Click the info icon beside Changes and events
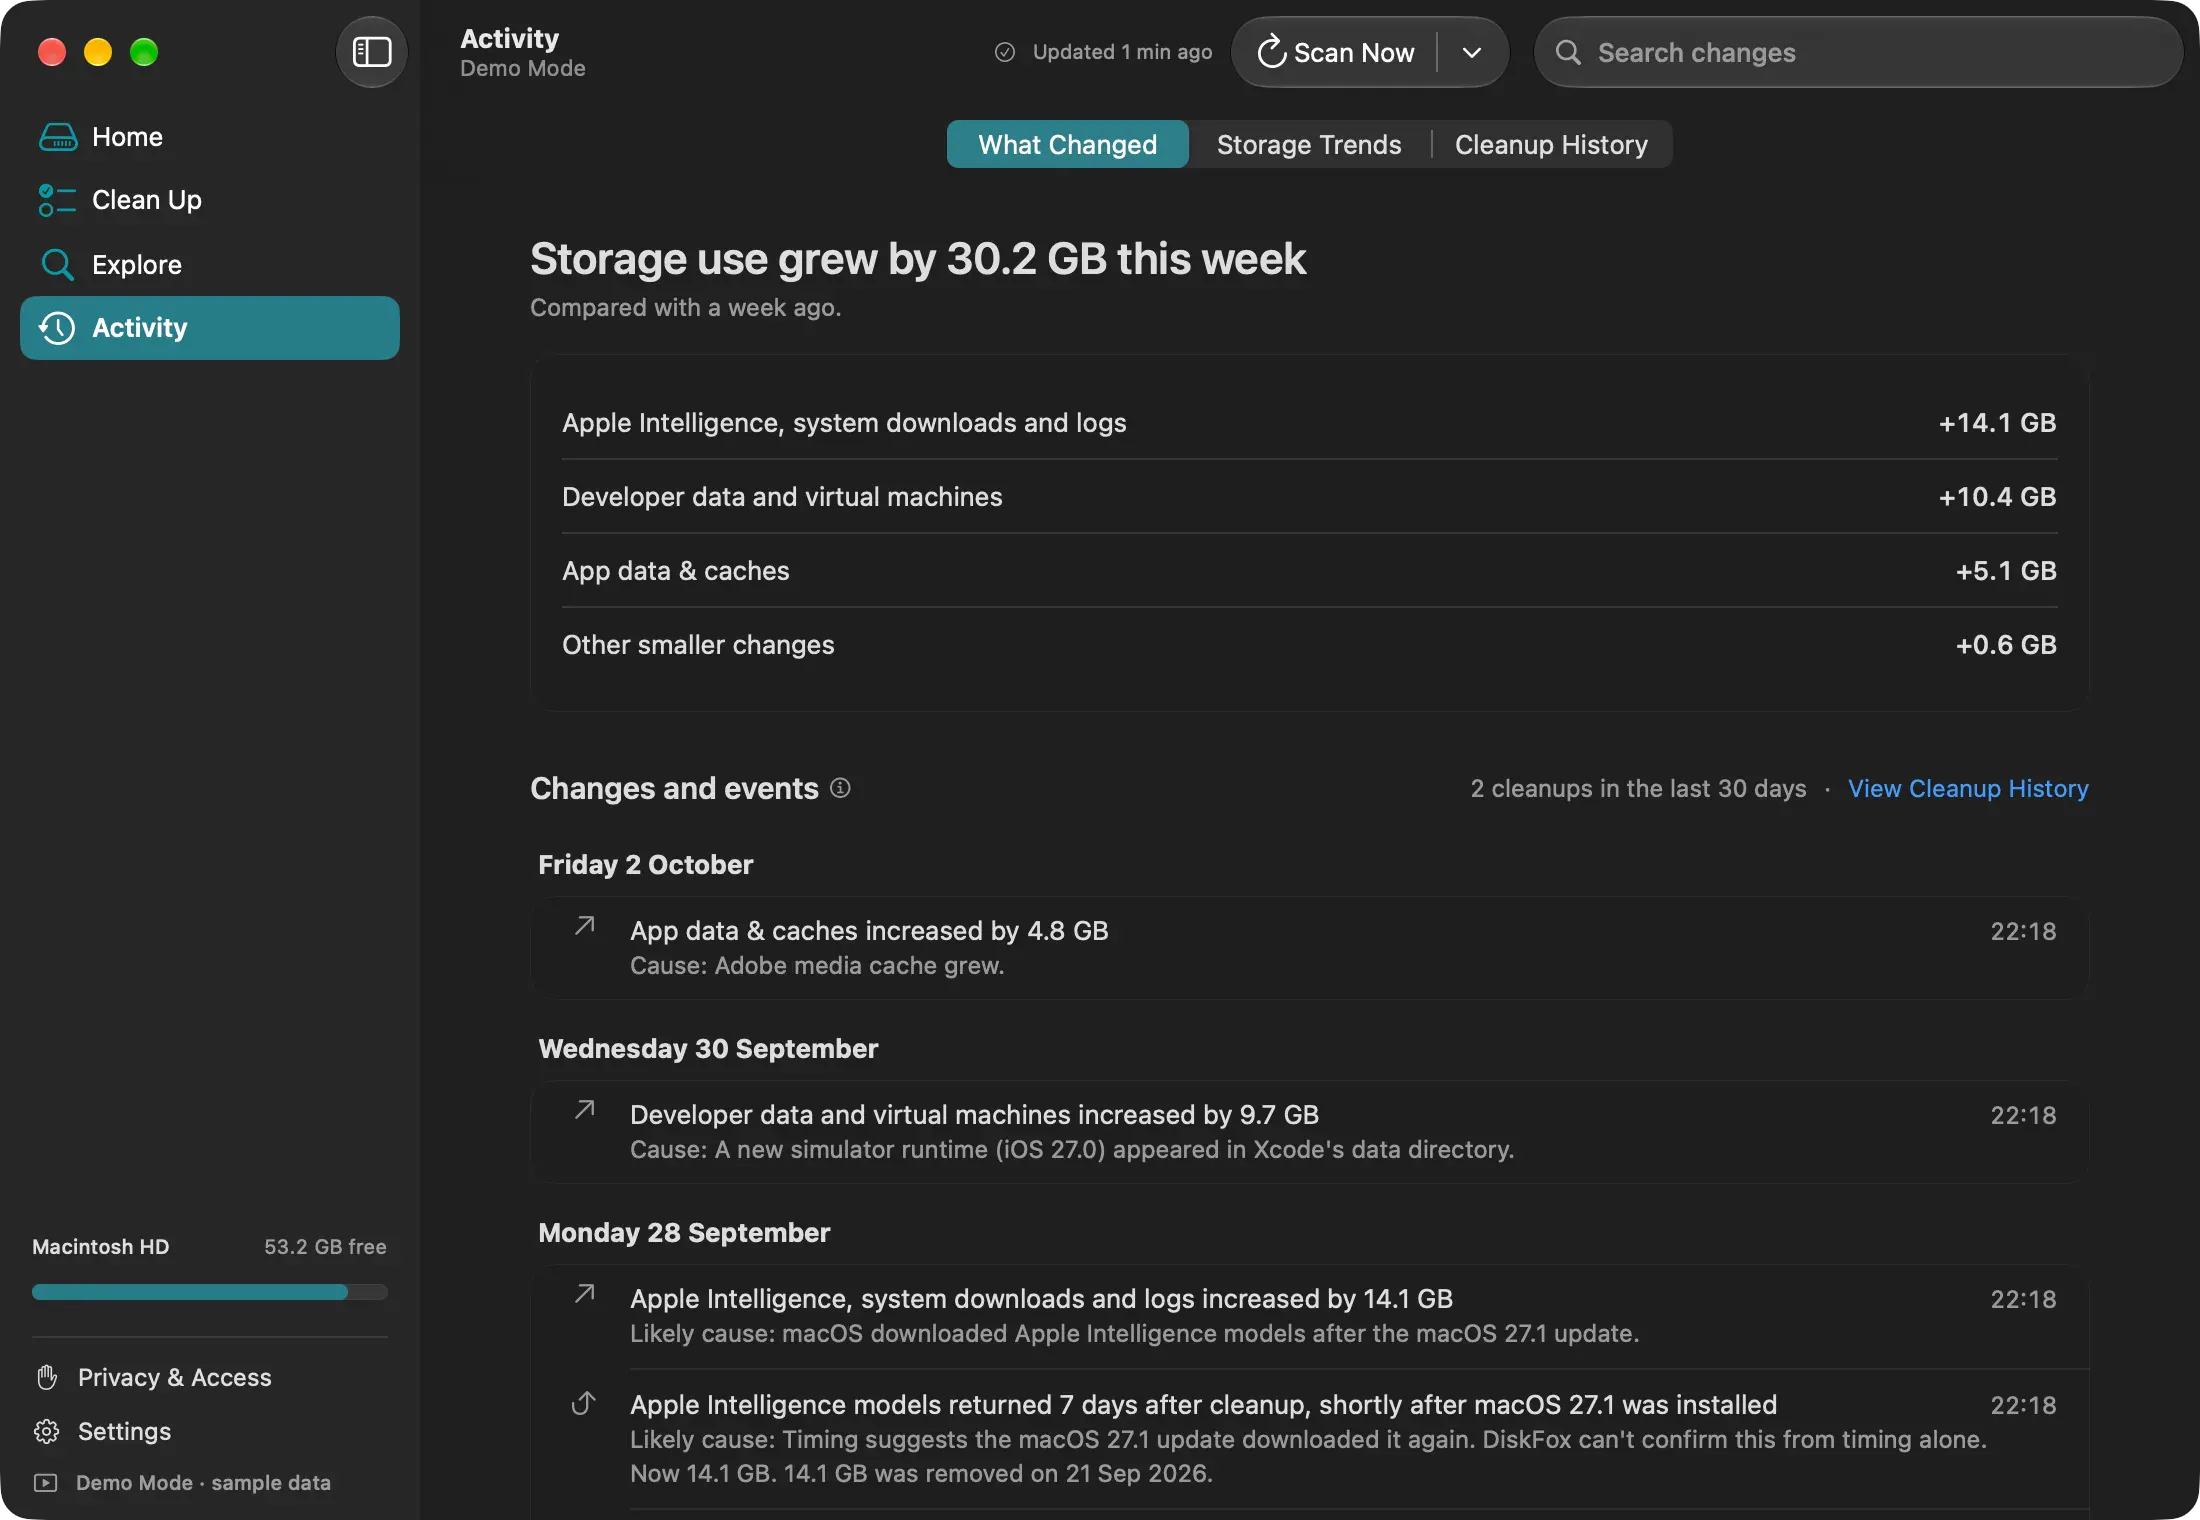Viewport: 2200px width, 1520px height. pyautogui.click(x=841, y=788)
